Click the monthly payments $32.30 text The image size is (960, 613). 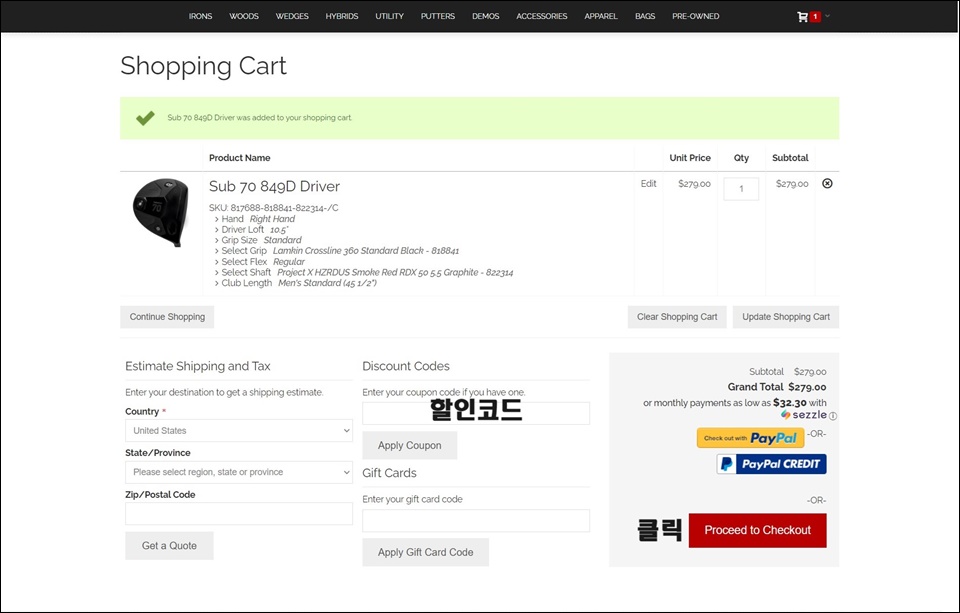click(x=735, y=403)
